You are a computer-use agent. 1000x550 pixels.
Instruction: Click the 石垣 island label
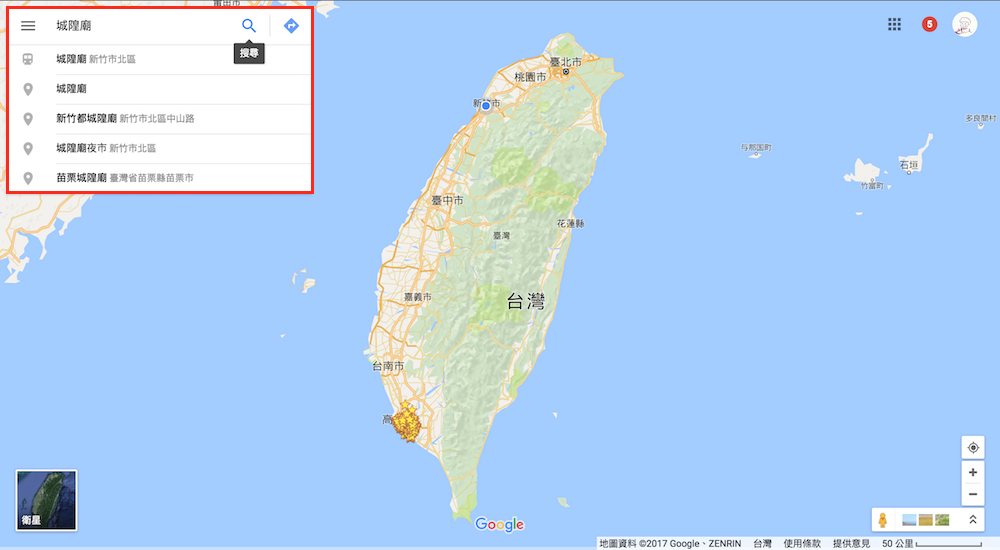pos(909,165)
